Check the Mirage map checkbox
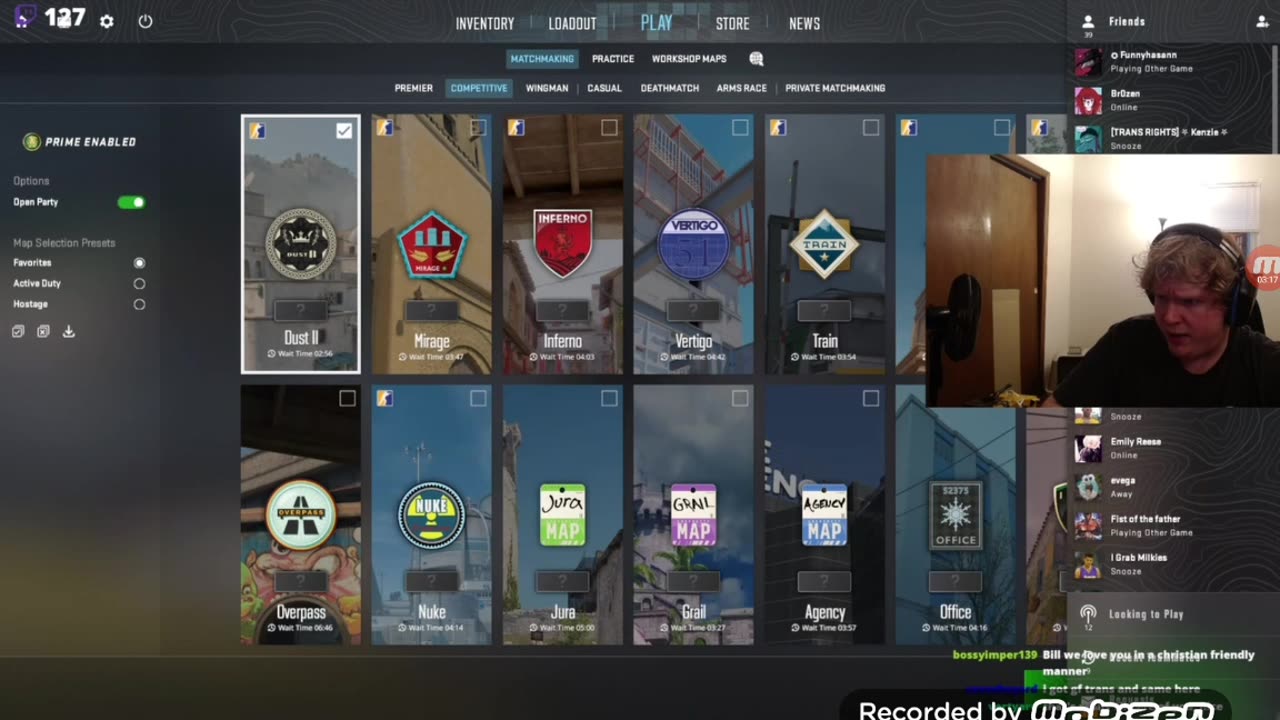 pos(478,128)
